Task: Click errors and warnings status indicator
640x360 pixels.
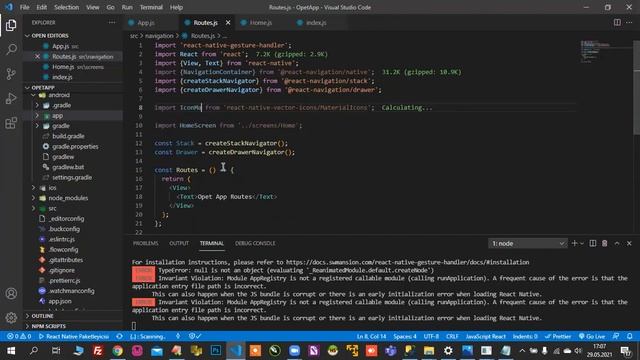Action: point(19,336)
